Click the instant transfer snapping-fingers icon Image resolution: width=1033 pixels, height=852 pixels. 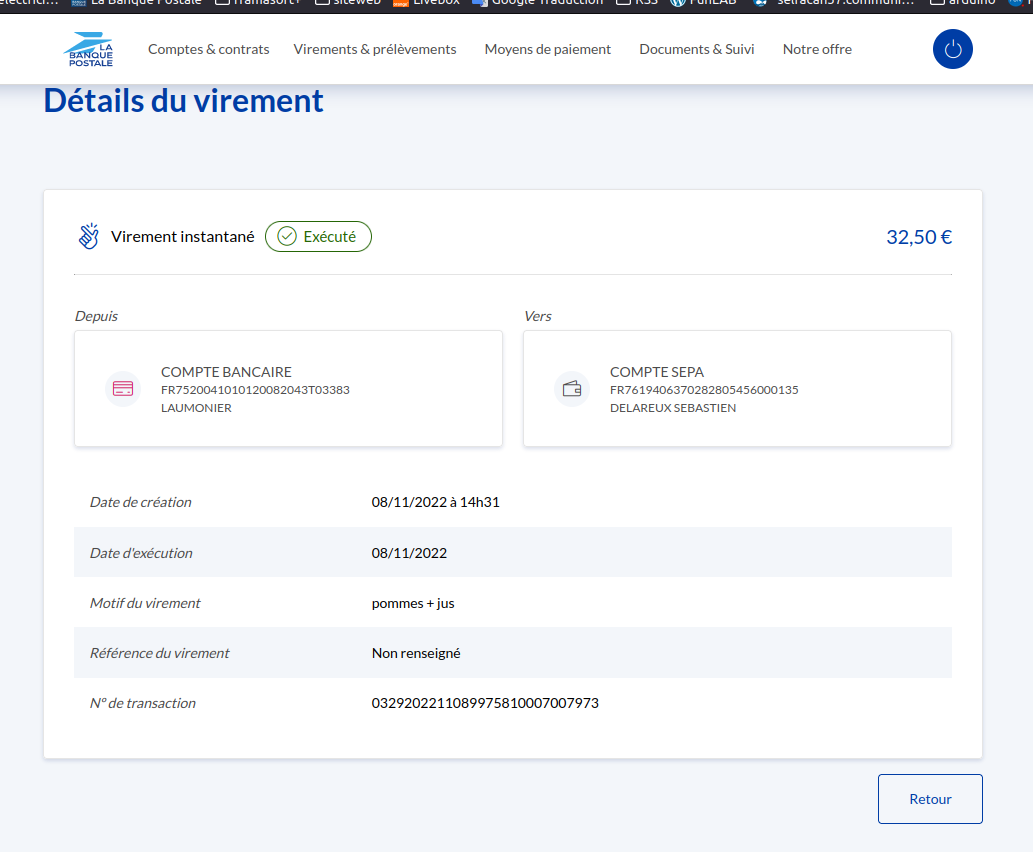point(89,237)
